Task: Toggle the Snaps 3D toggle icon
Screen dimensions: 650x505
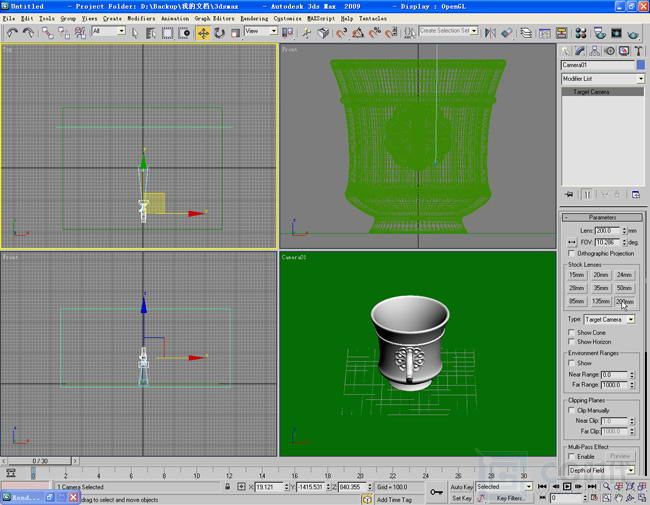Action: 341,33
